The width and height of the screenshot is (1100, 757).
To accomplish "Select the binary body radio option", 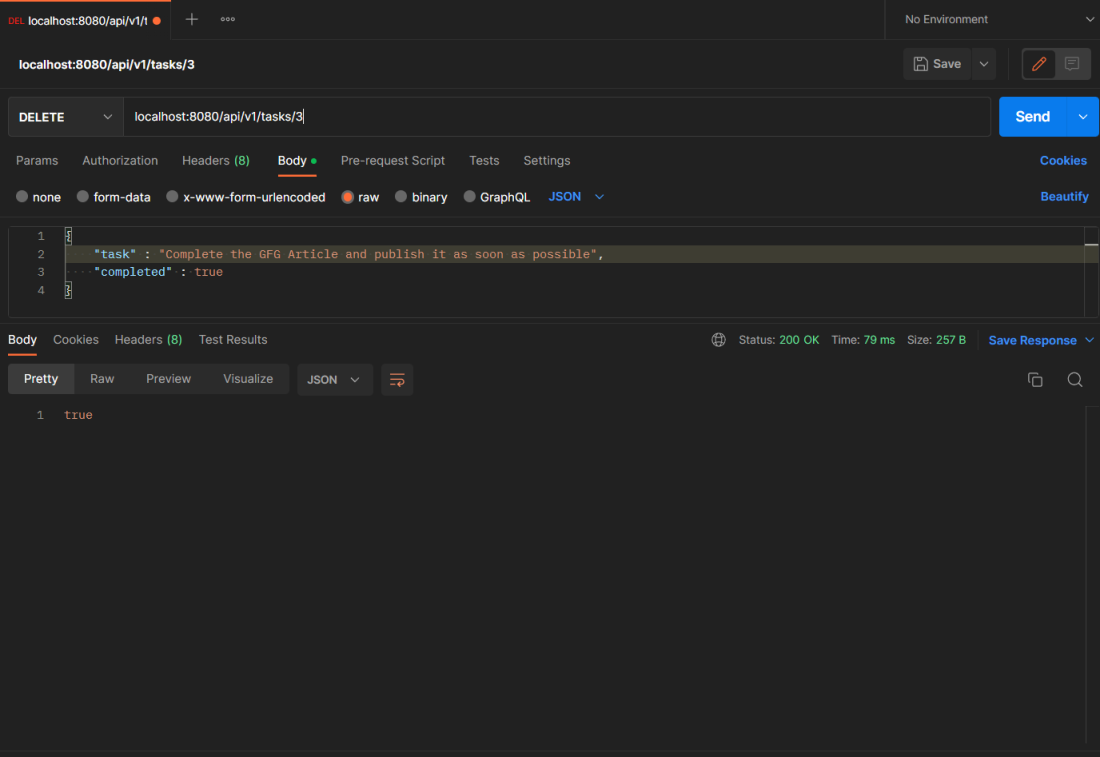I will (x=401, y=196).
